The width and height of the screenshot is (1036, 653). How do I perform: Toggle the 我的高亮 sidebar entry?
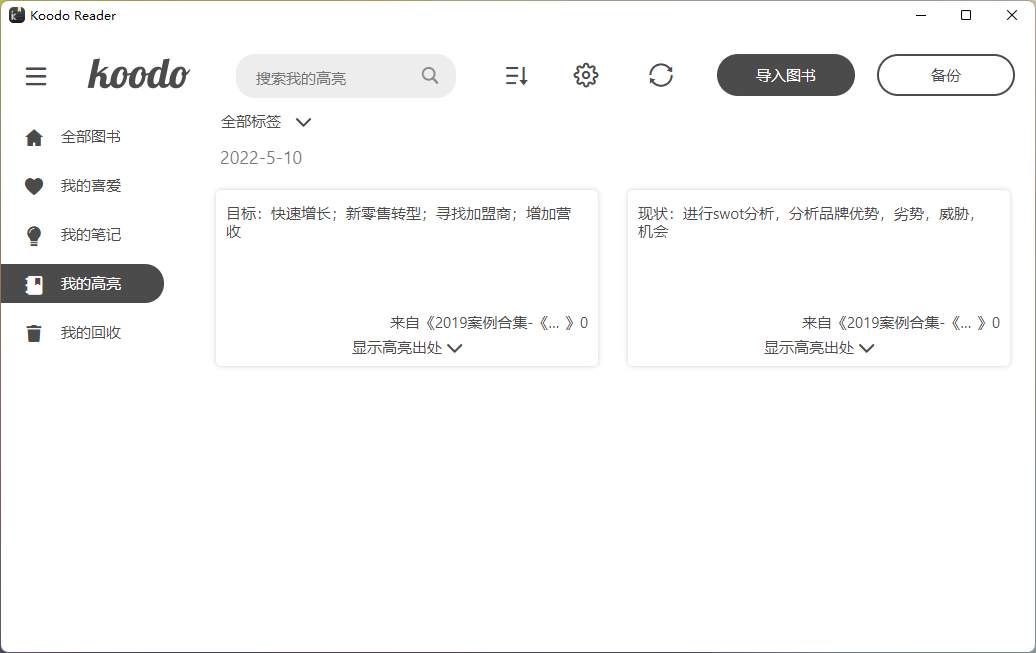84,283
